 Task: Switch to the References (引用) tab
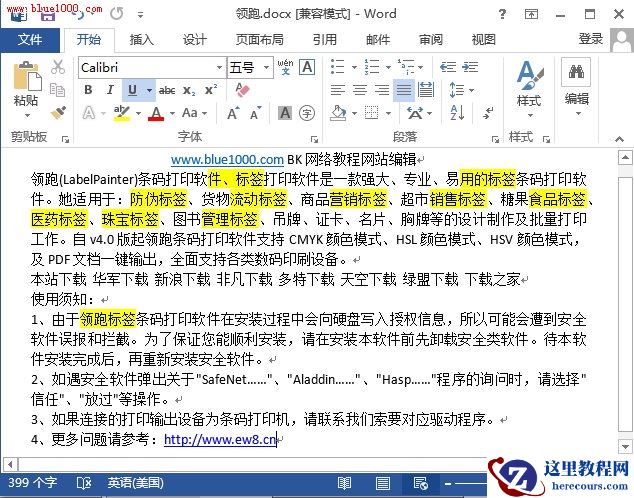324,40
